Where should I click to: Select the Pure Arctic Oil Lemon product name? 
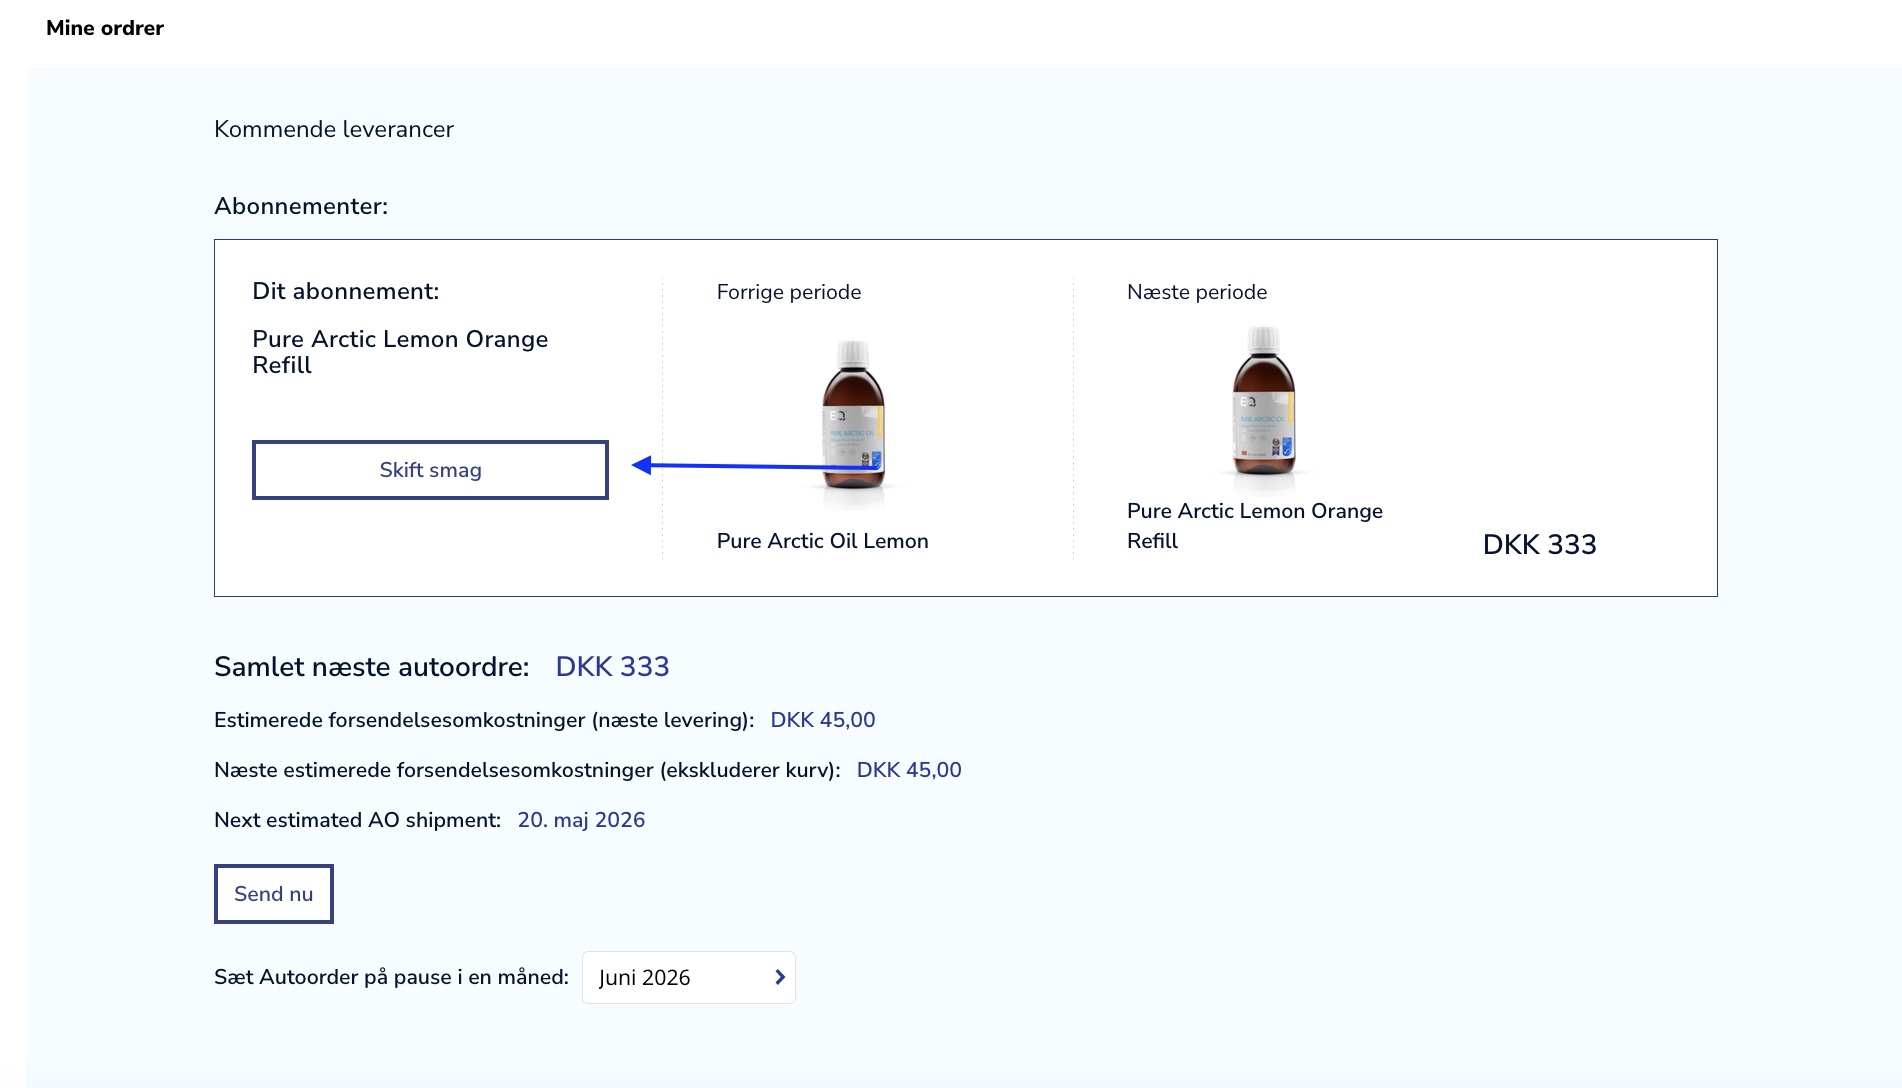pos(822,541)
